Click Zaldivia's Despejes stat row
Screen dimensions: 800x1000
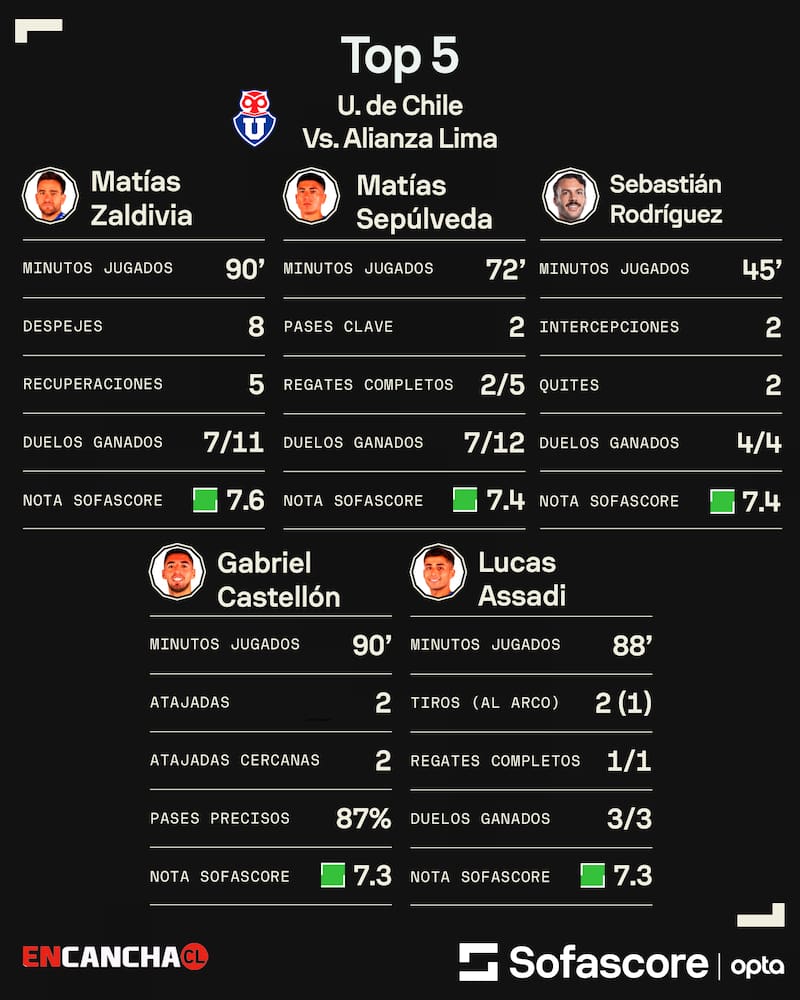point(144,327)
